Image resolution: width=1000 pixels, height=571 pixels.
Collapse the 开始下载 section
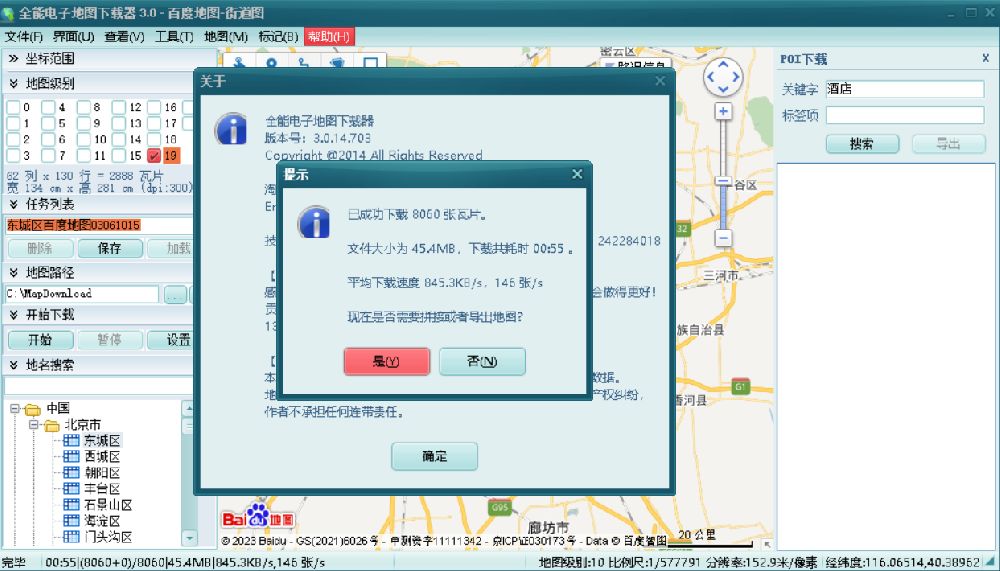coord(13,315)
